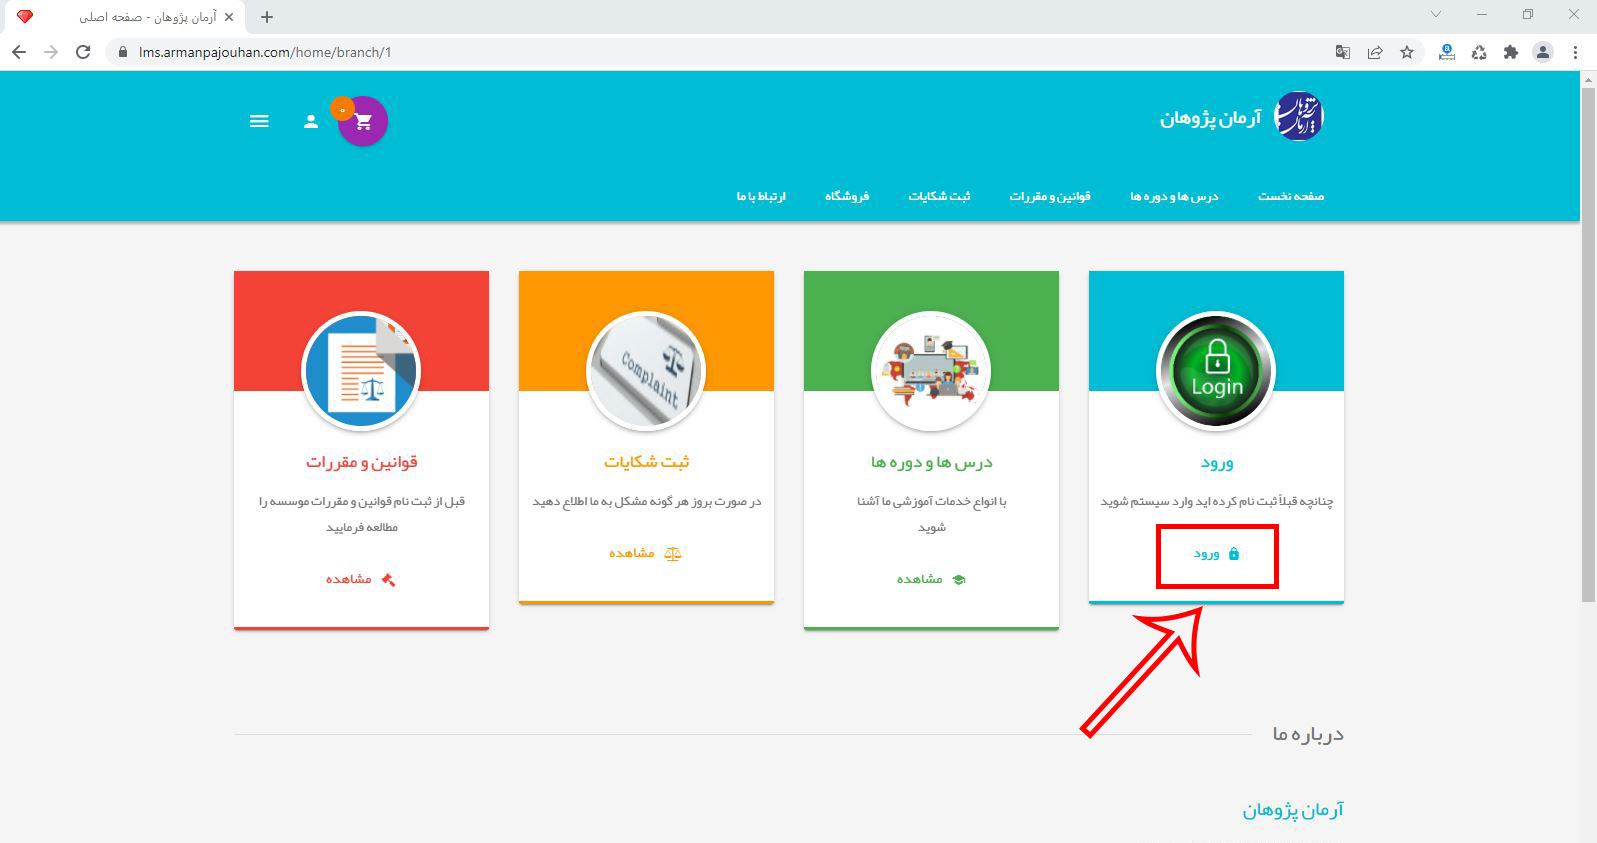Click مشاهده link under ثبت شکایات card

(645, 553)
